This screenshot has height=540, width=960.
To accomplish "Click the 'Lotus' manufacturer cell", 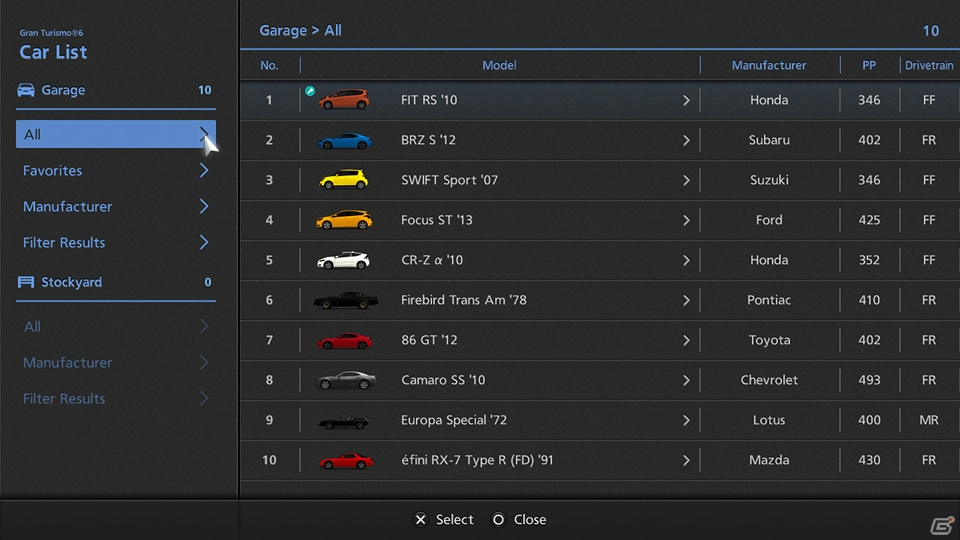I will tap(769, 420).
